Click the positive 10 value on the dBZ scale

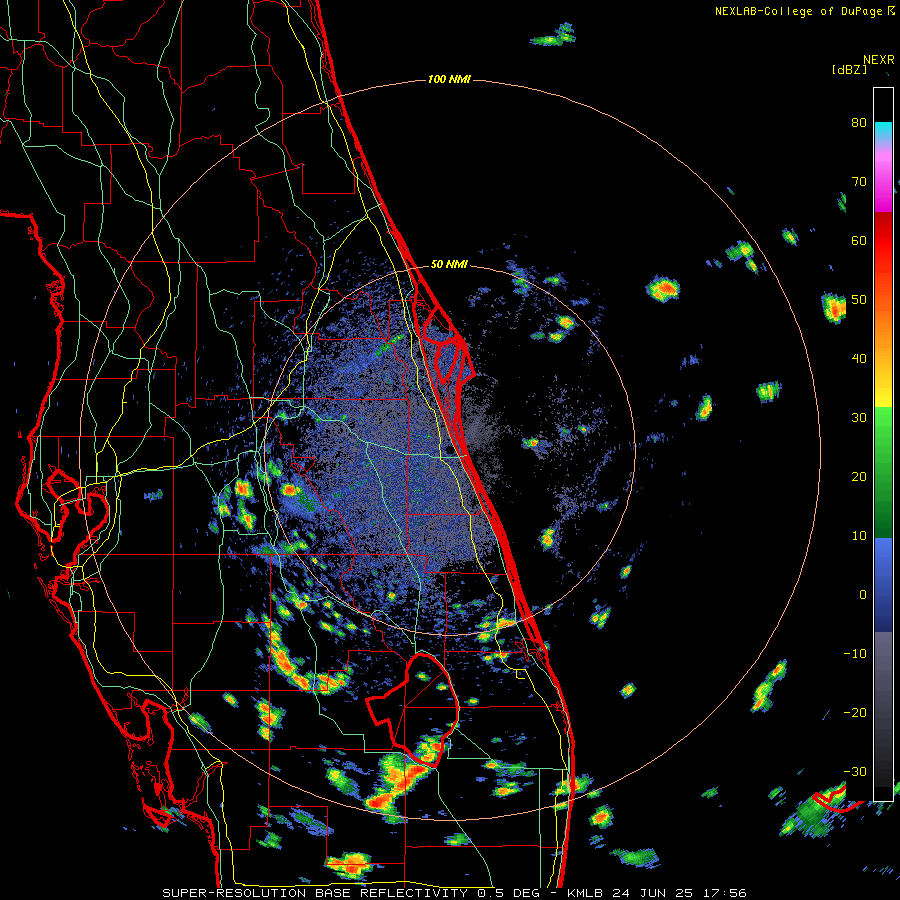(x=859, y=536)
